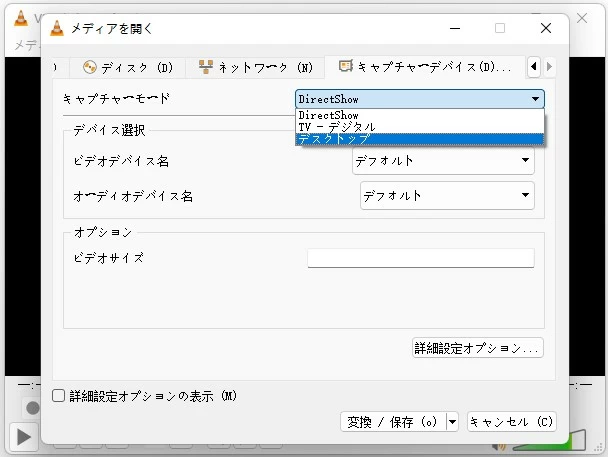The width and height of the screenshot is (608, 457).
Task: Click the capture device tab icon
Action: [x=346, y=68]
